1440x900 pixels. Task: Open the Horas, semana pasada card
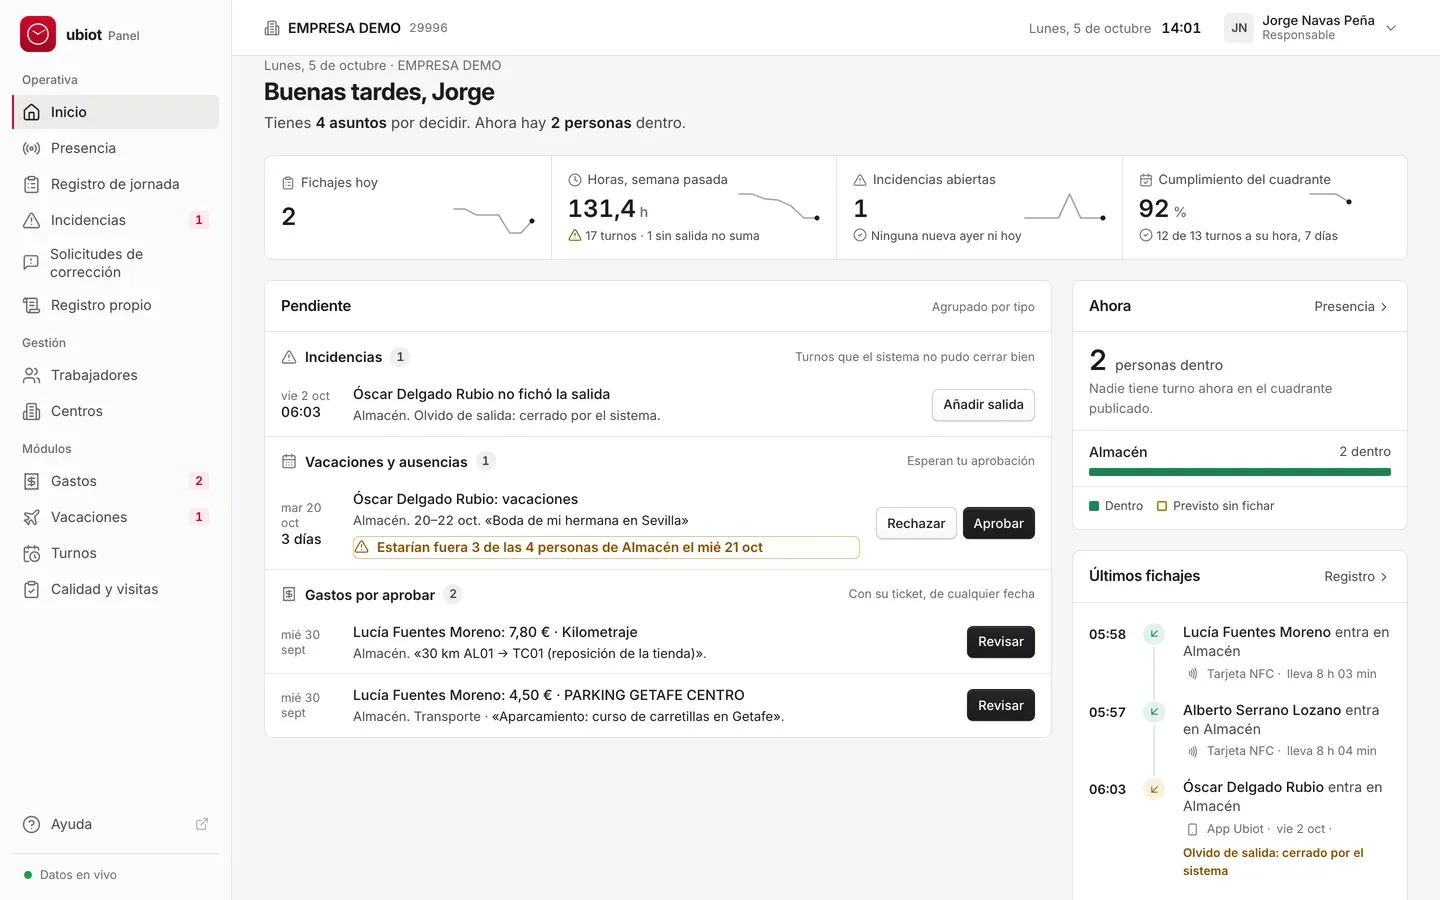694,207
